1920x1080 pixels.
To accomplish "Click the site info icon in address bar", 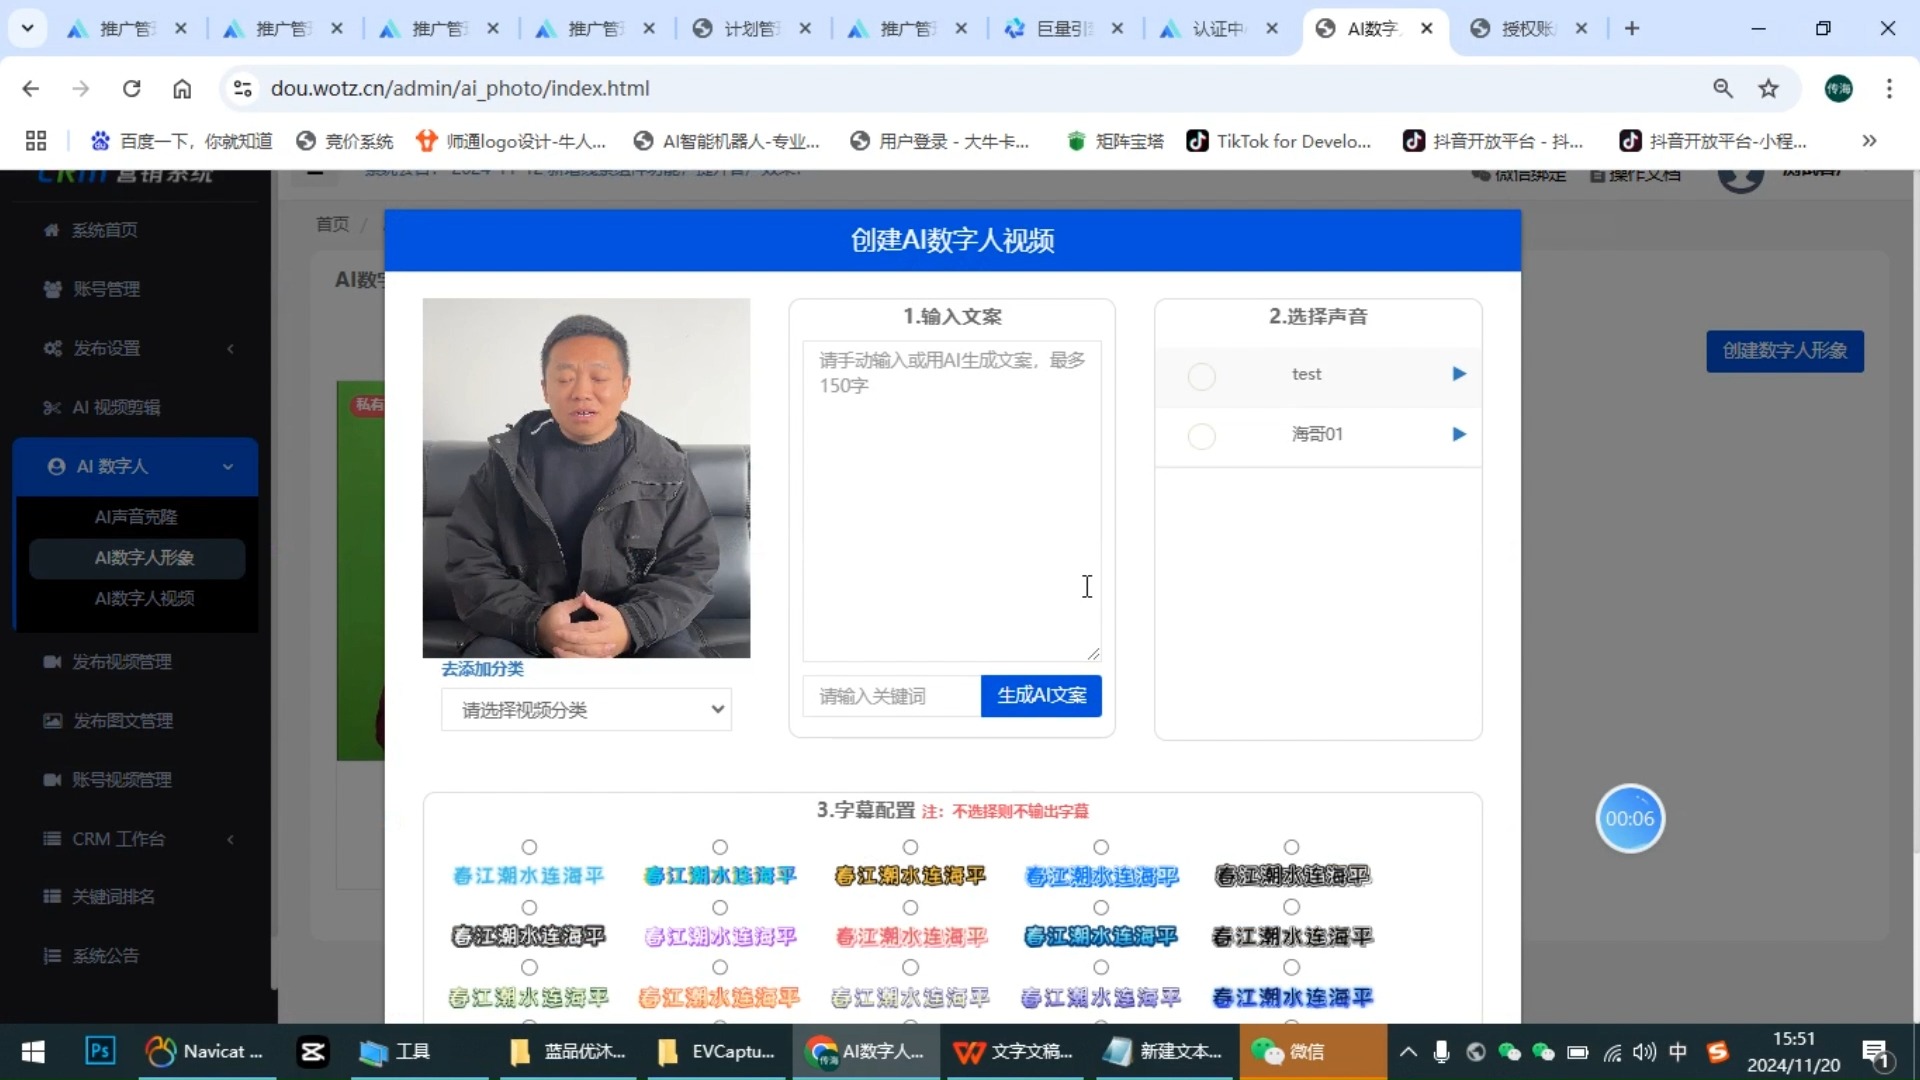I will click(242, 88).
